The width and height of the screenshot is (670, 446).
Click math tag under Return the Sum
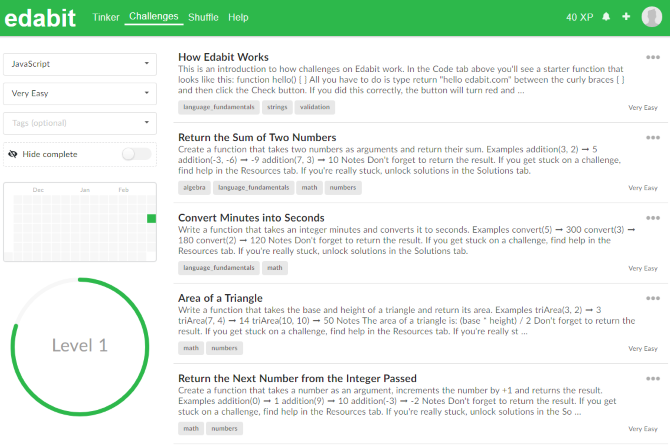[x=309, y=188]
